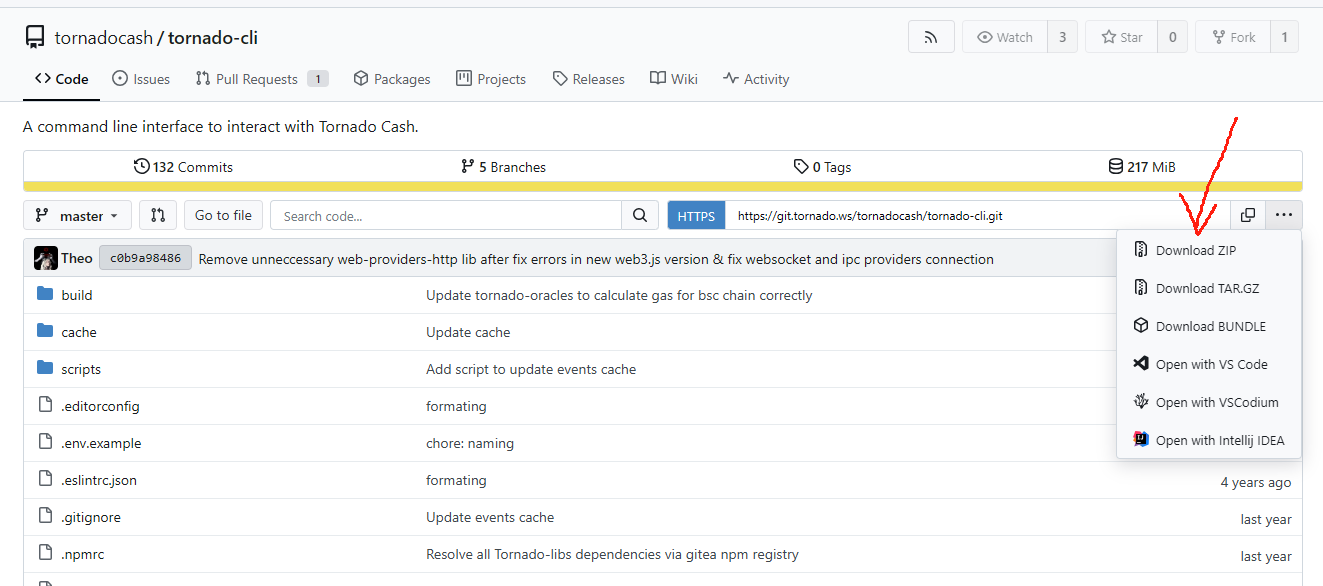1323x586 pixels.
Task: Open the three-dots more options menu
Action: pos(1284,215)
